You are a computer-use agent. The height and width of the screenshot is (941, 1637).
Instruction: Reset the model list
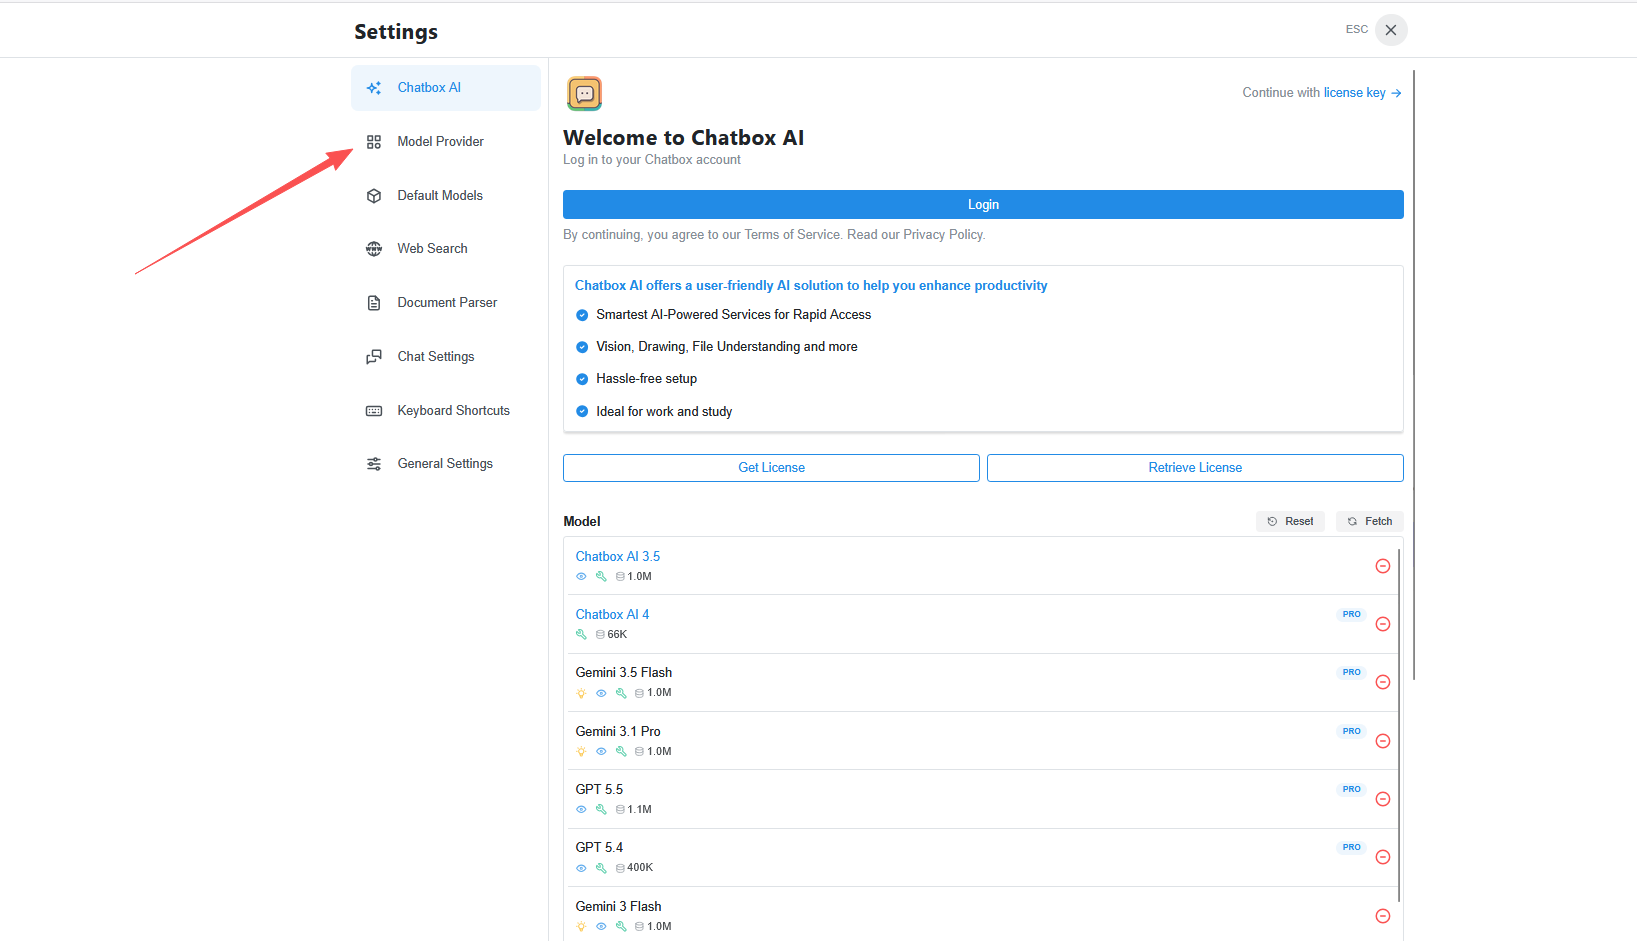click(1290, 521)
